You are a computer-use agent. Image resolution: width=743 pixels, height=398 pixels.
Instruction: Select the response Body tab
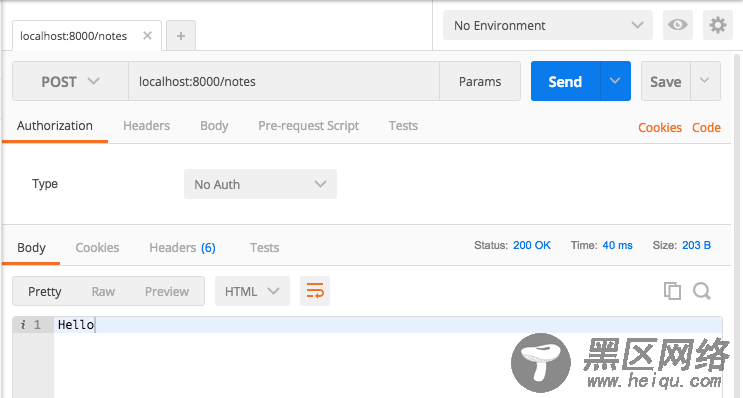(31, 247)
